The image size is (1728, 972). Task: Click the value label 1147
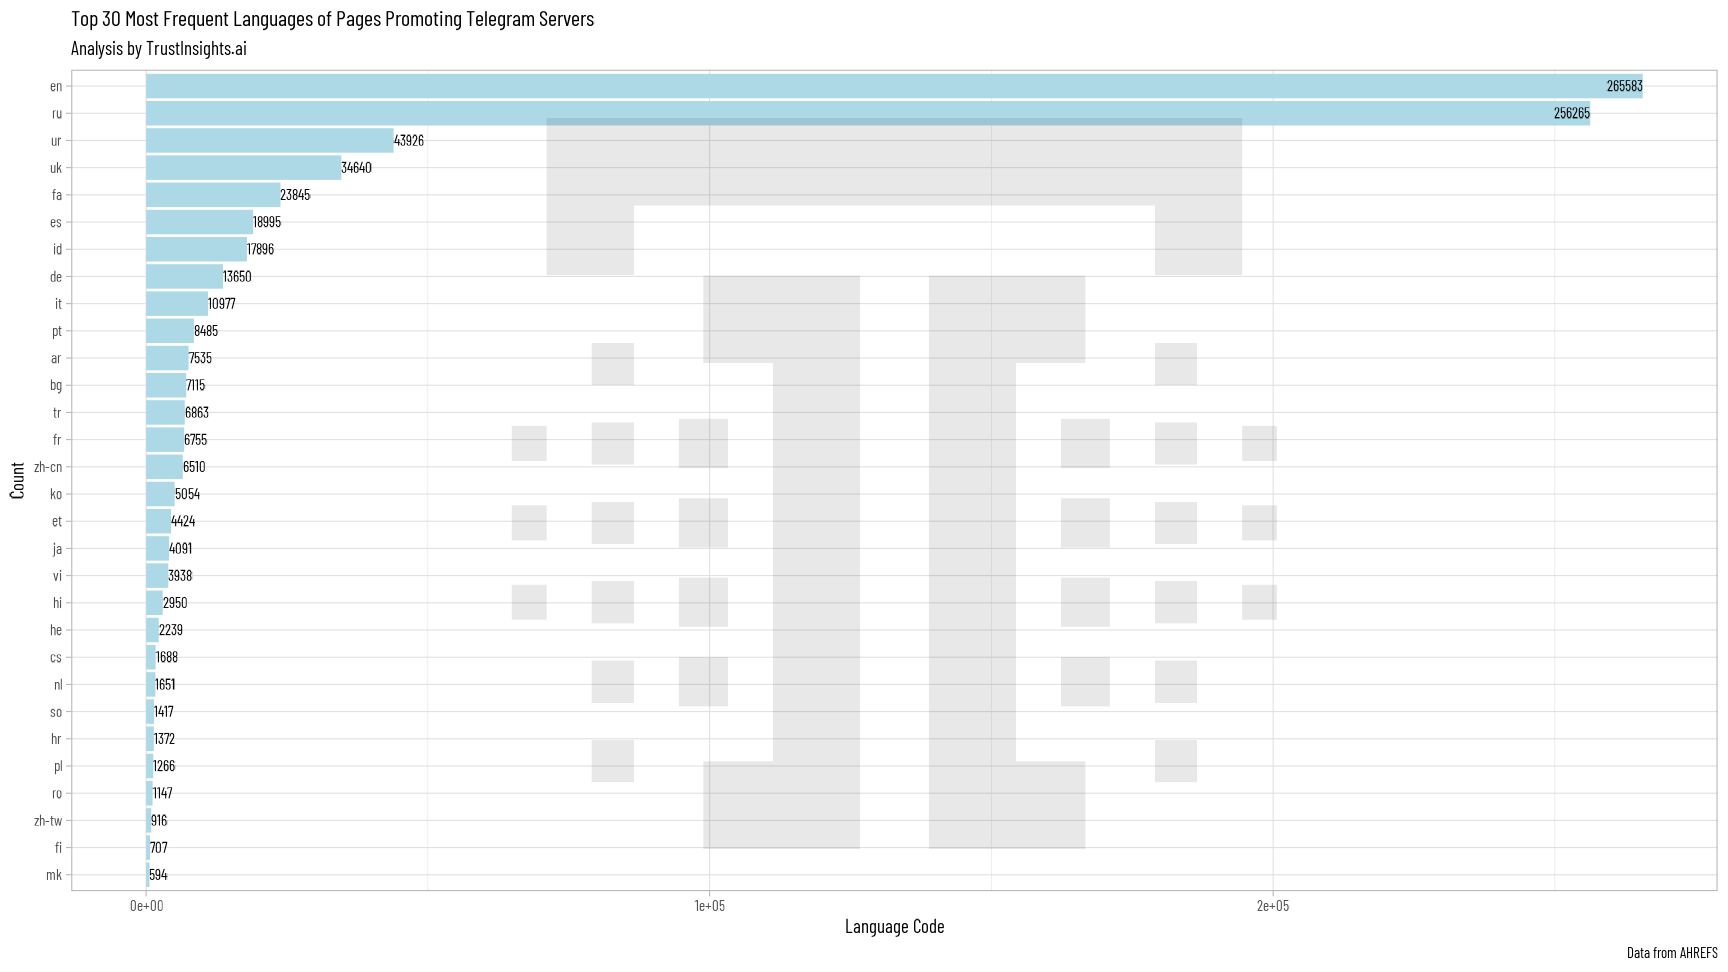click(163, 793)
